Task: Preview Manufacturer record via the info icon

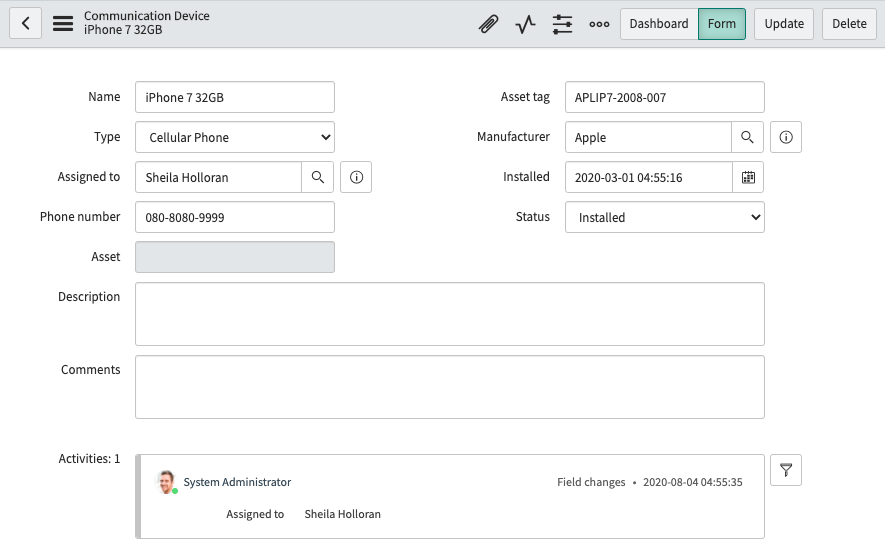Action: [x=786, y=137]
